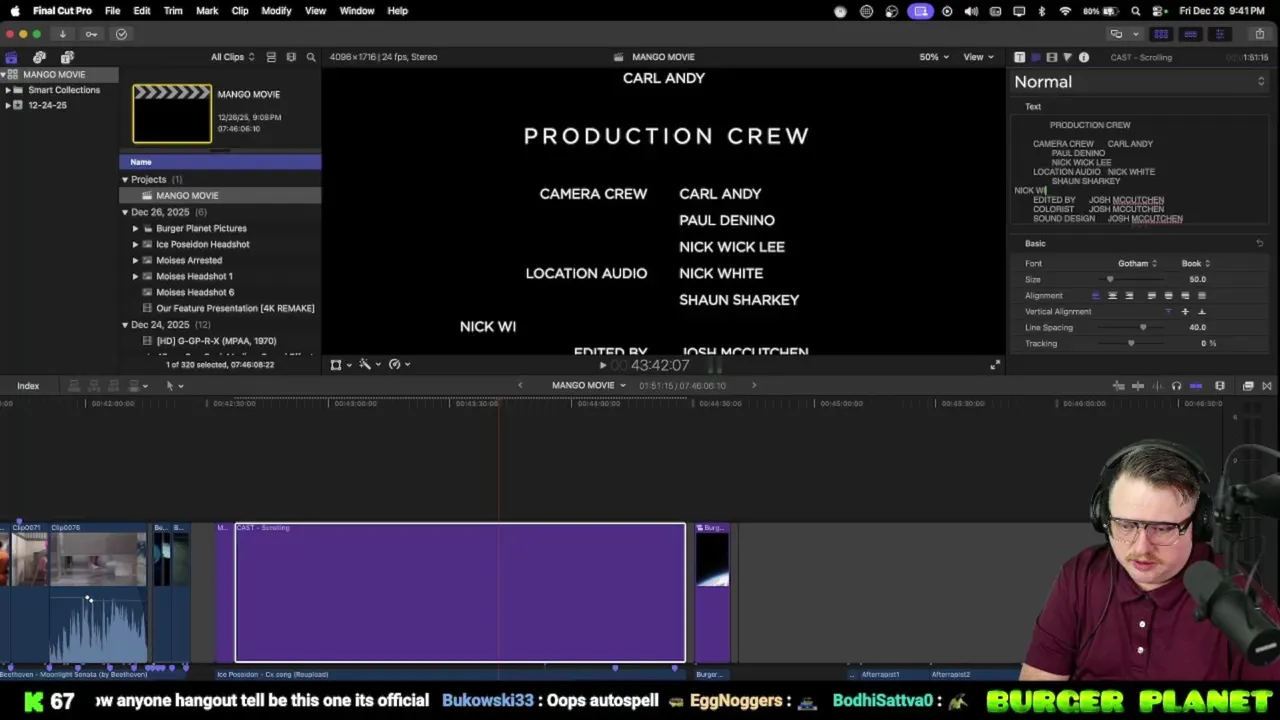Toggle the Timeline panel visibility

tap(1190, 34)
